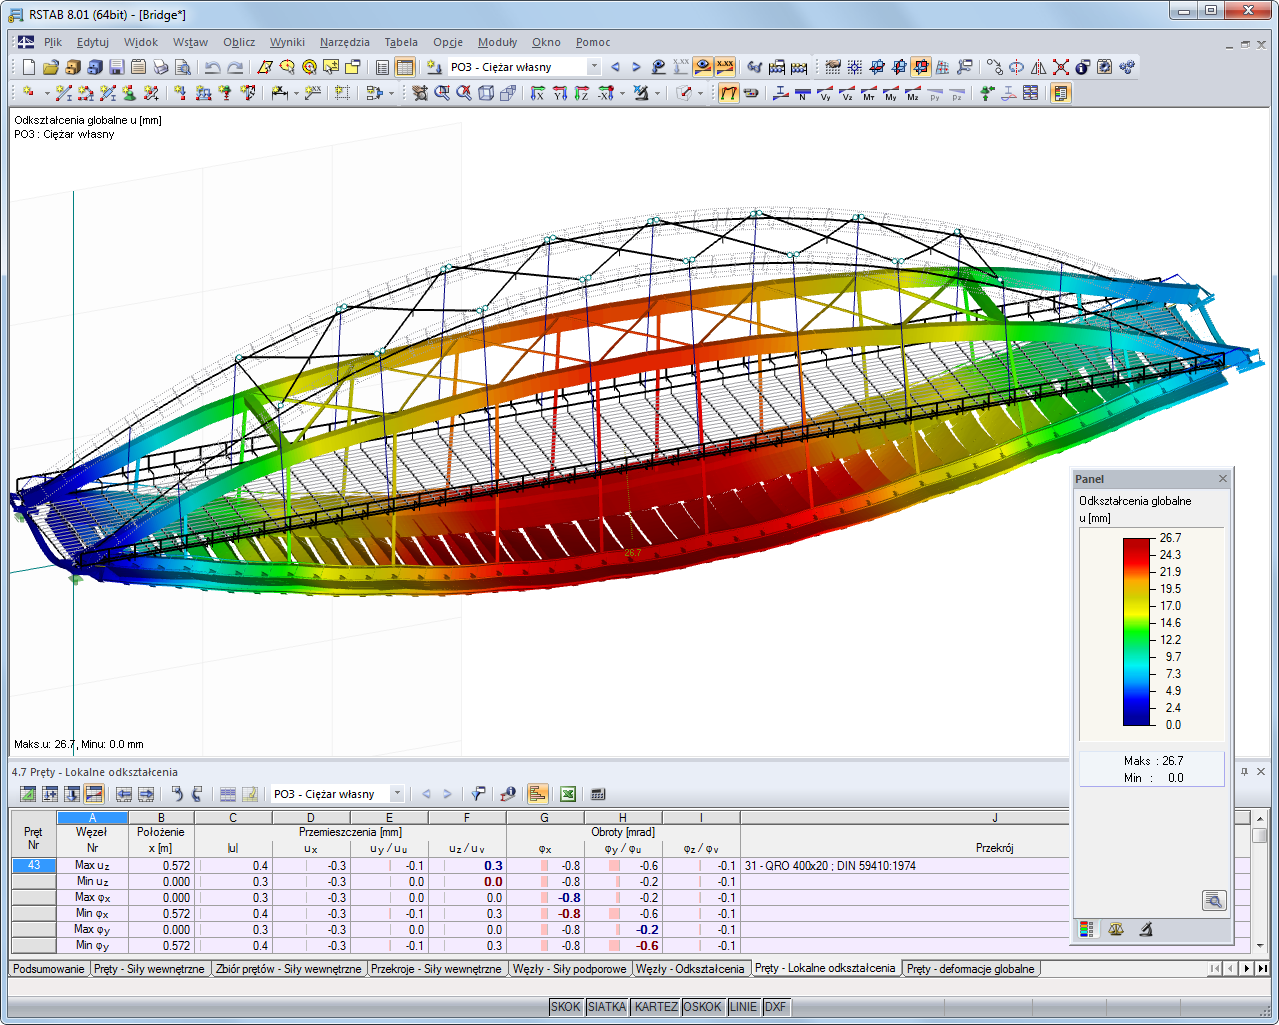Close the Panel with its X button
This screenshot has width=1279, height=1025.
coord(1222,479)
